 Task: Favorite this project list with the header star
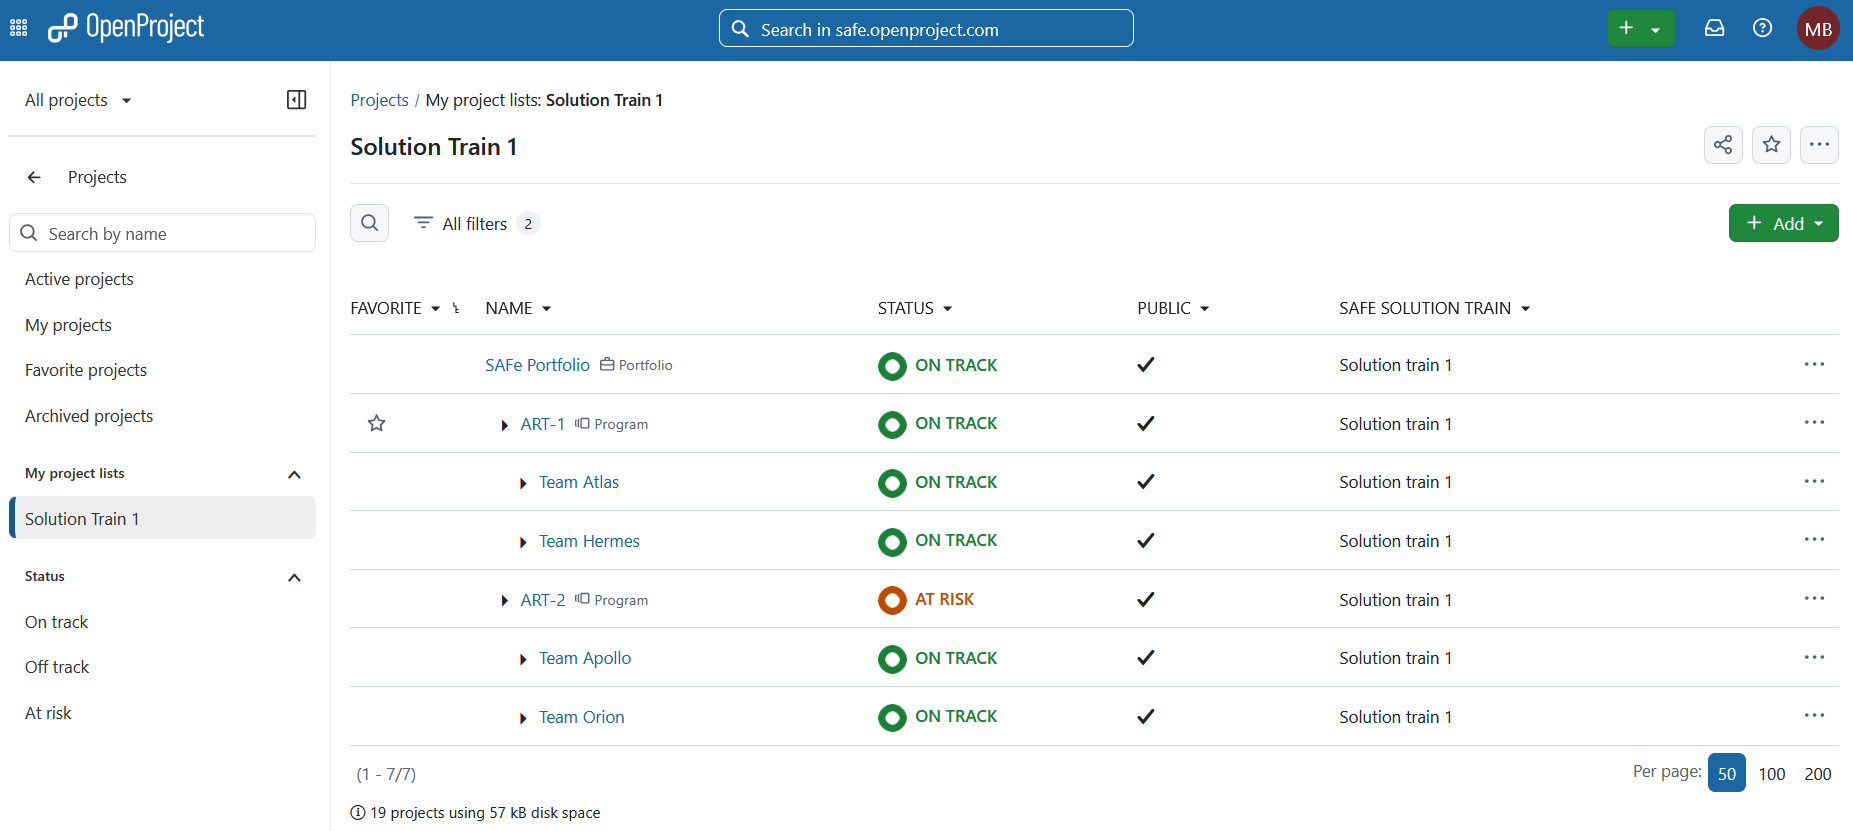click(x=1771, y=145)
